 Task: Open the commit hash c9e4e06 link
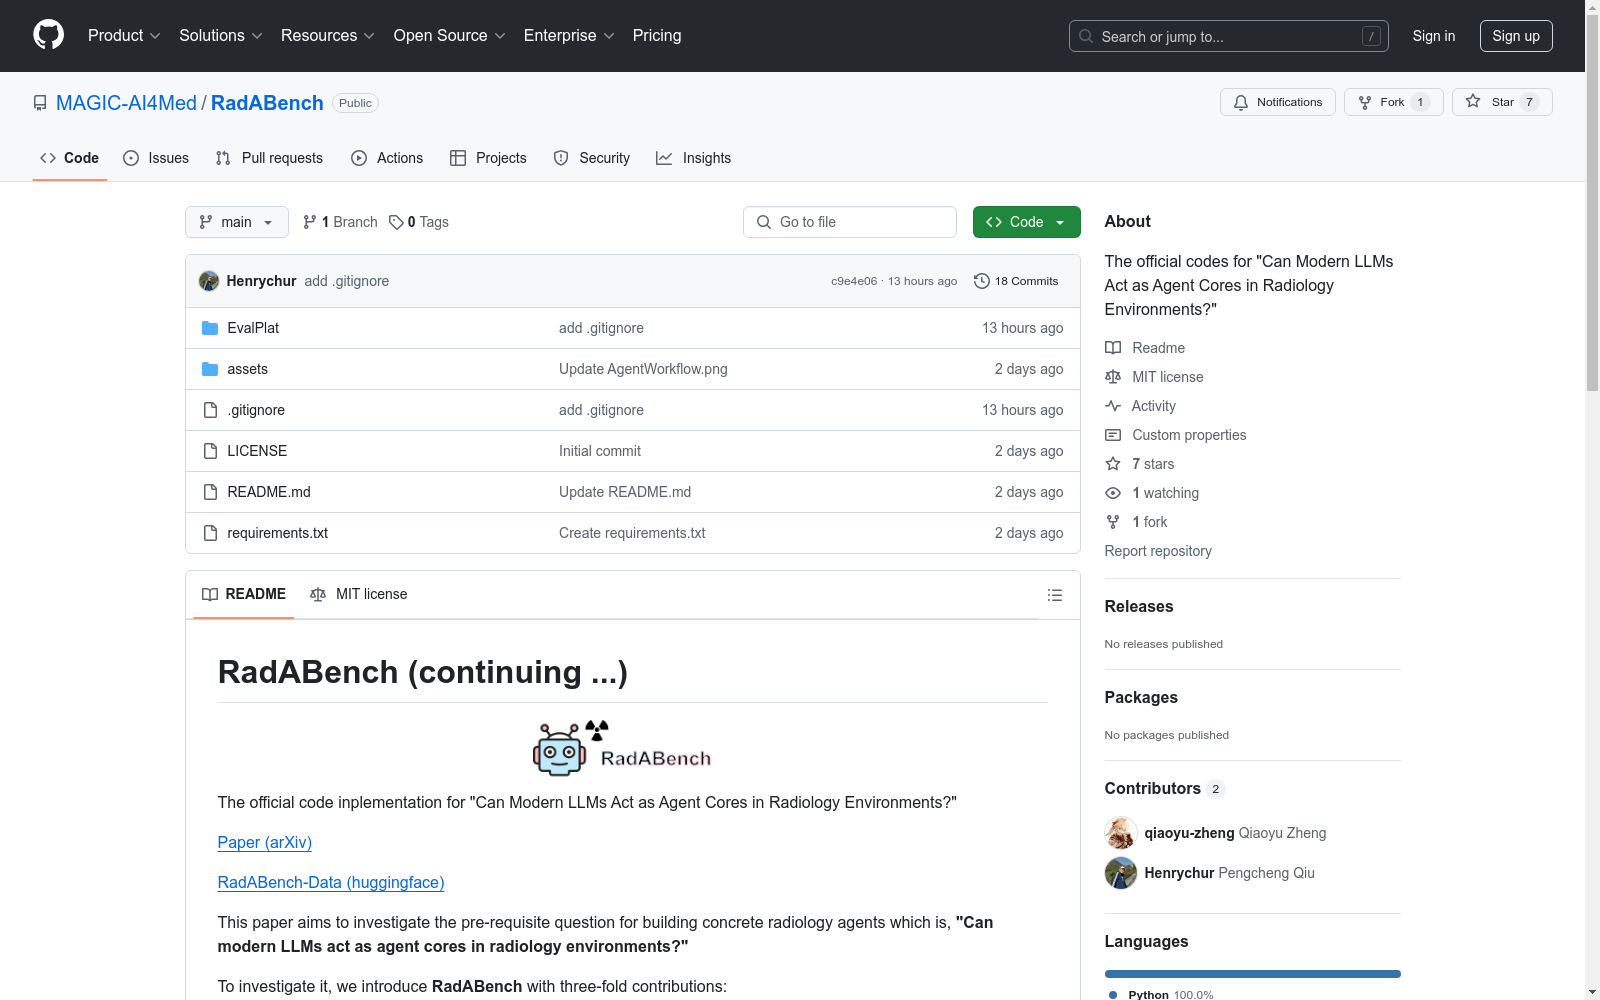point(854,281)
